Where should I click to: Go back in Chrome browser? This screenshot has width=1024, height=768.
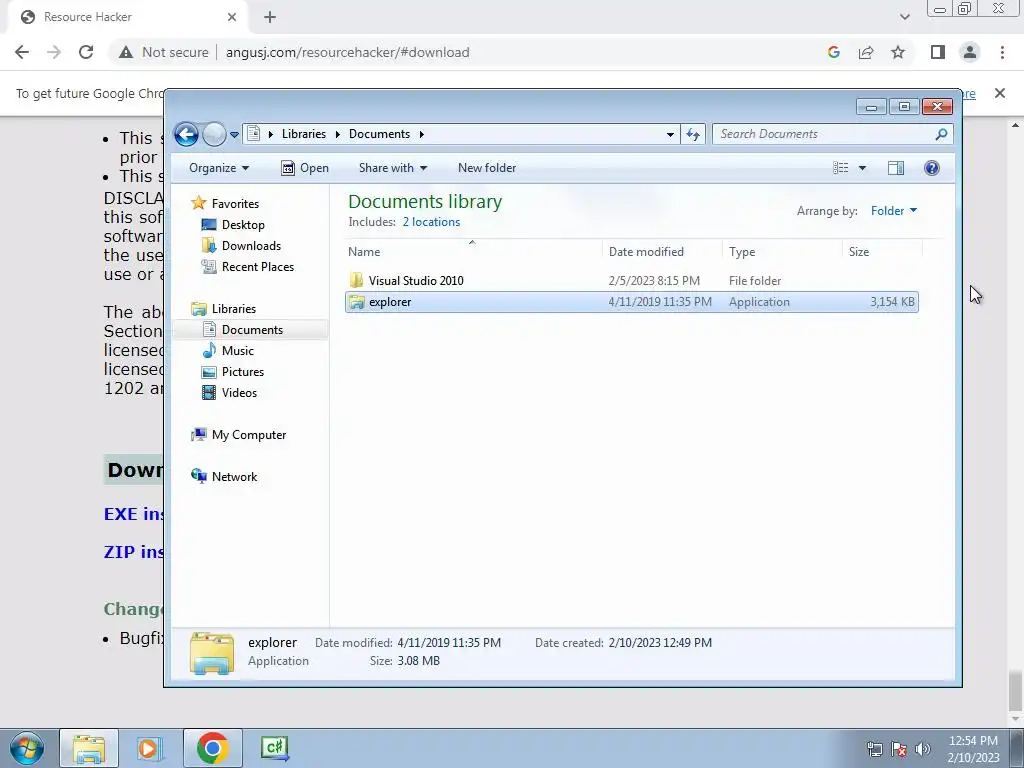(x=22, y=52)
